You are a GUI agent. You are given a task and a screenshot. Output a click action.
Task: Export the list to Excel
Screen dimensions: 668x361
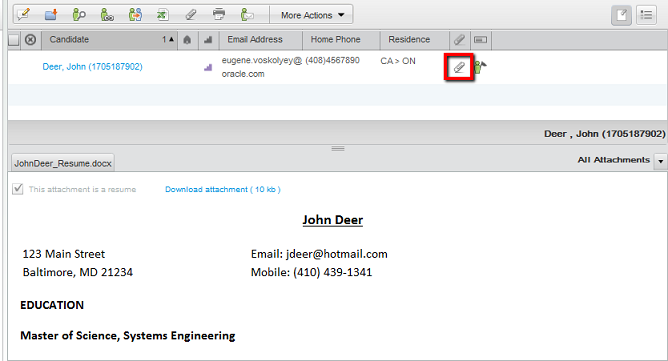click(163, 15)
